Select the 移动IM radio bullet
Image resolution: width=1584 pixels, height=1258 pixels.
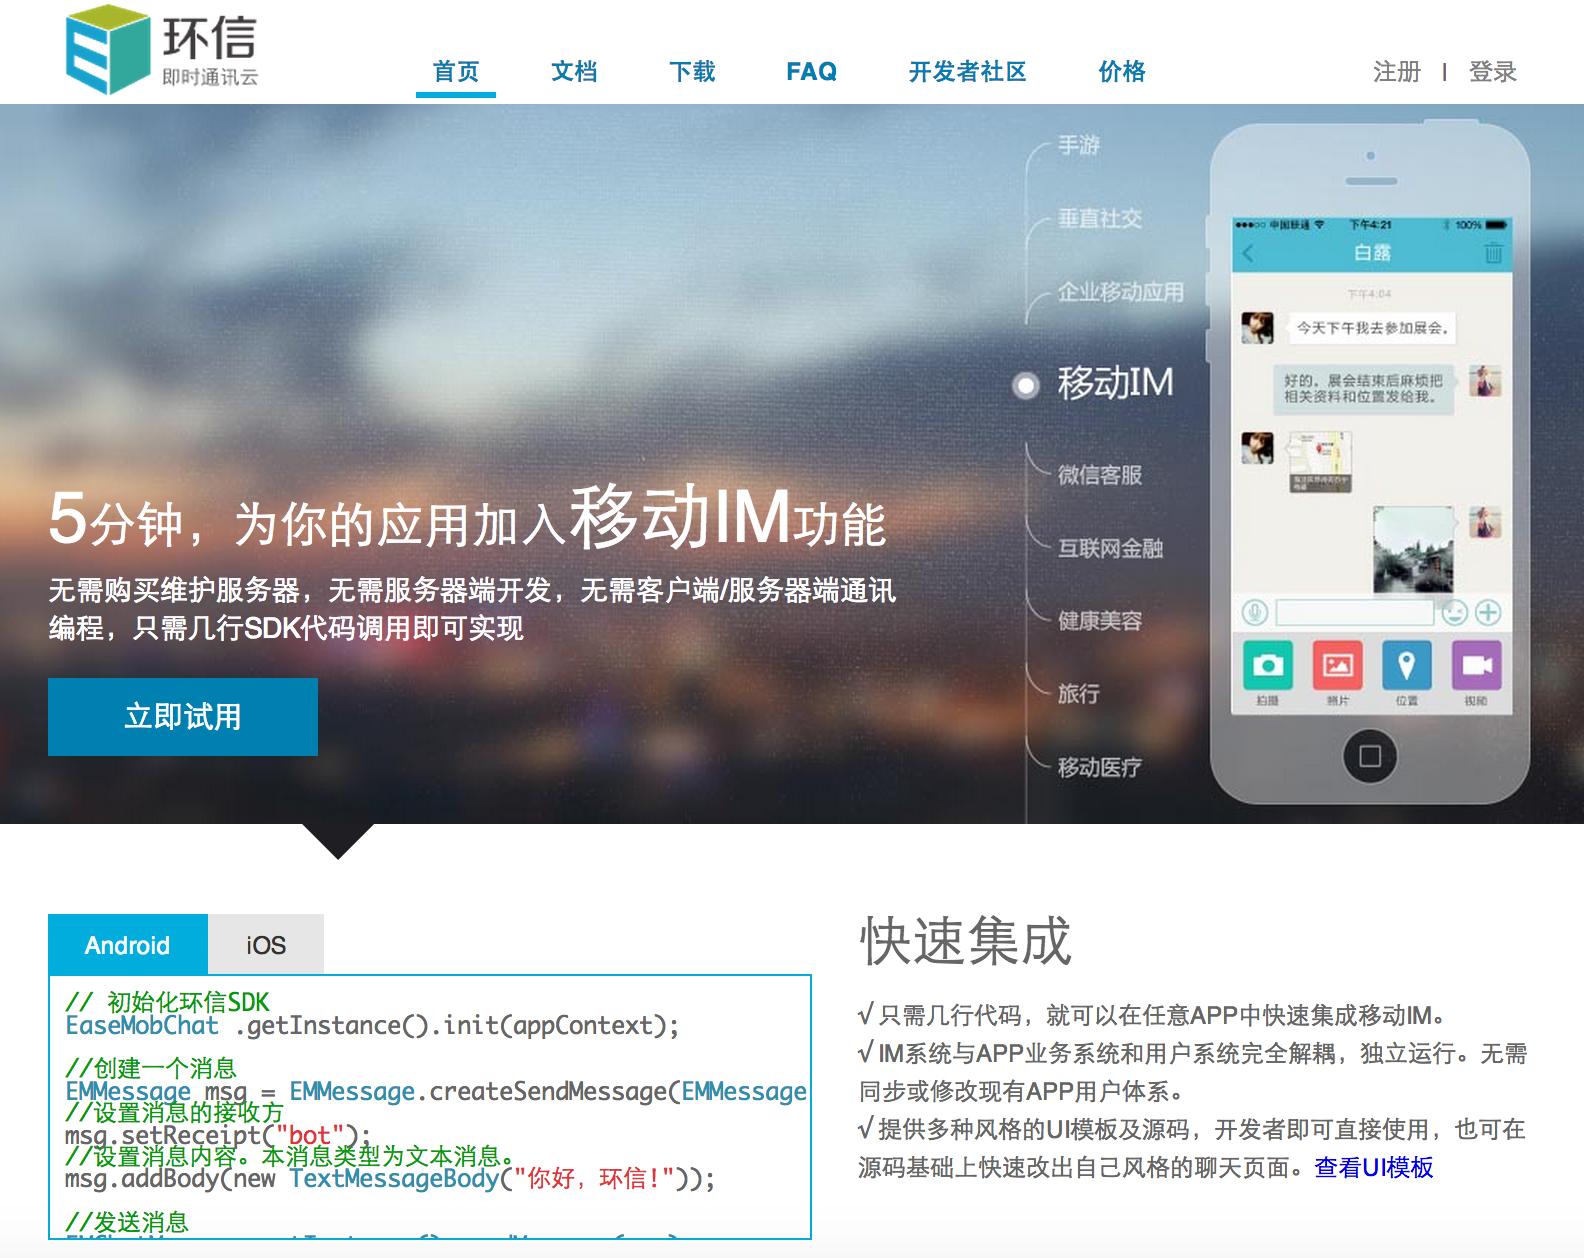point(1025,385)
